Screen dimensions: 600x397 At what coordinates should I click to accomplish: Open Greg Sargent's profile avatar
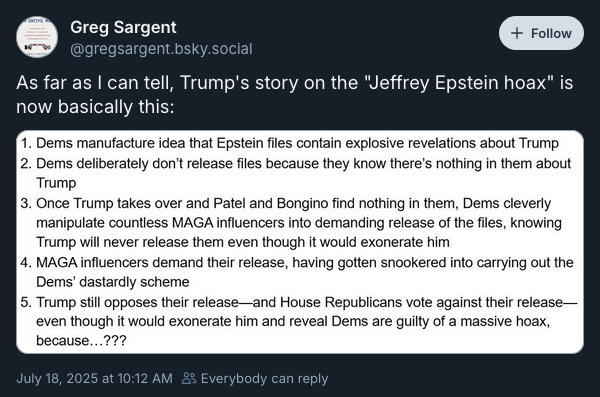coord(37,37)
